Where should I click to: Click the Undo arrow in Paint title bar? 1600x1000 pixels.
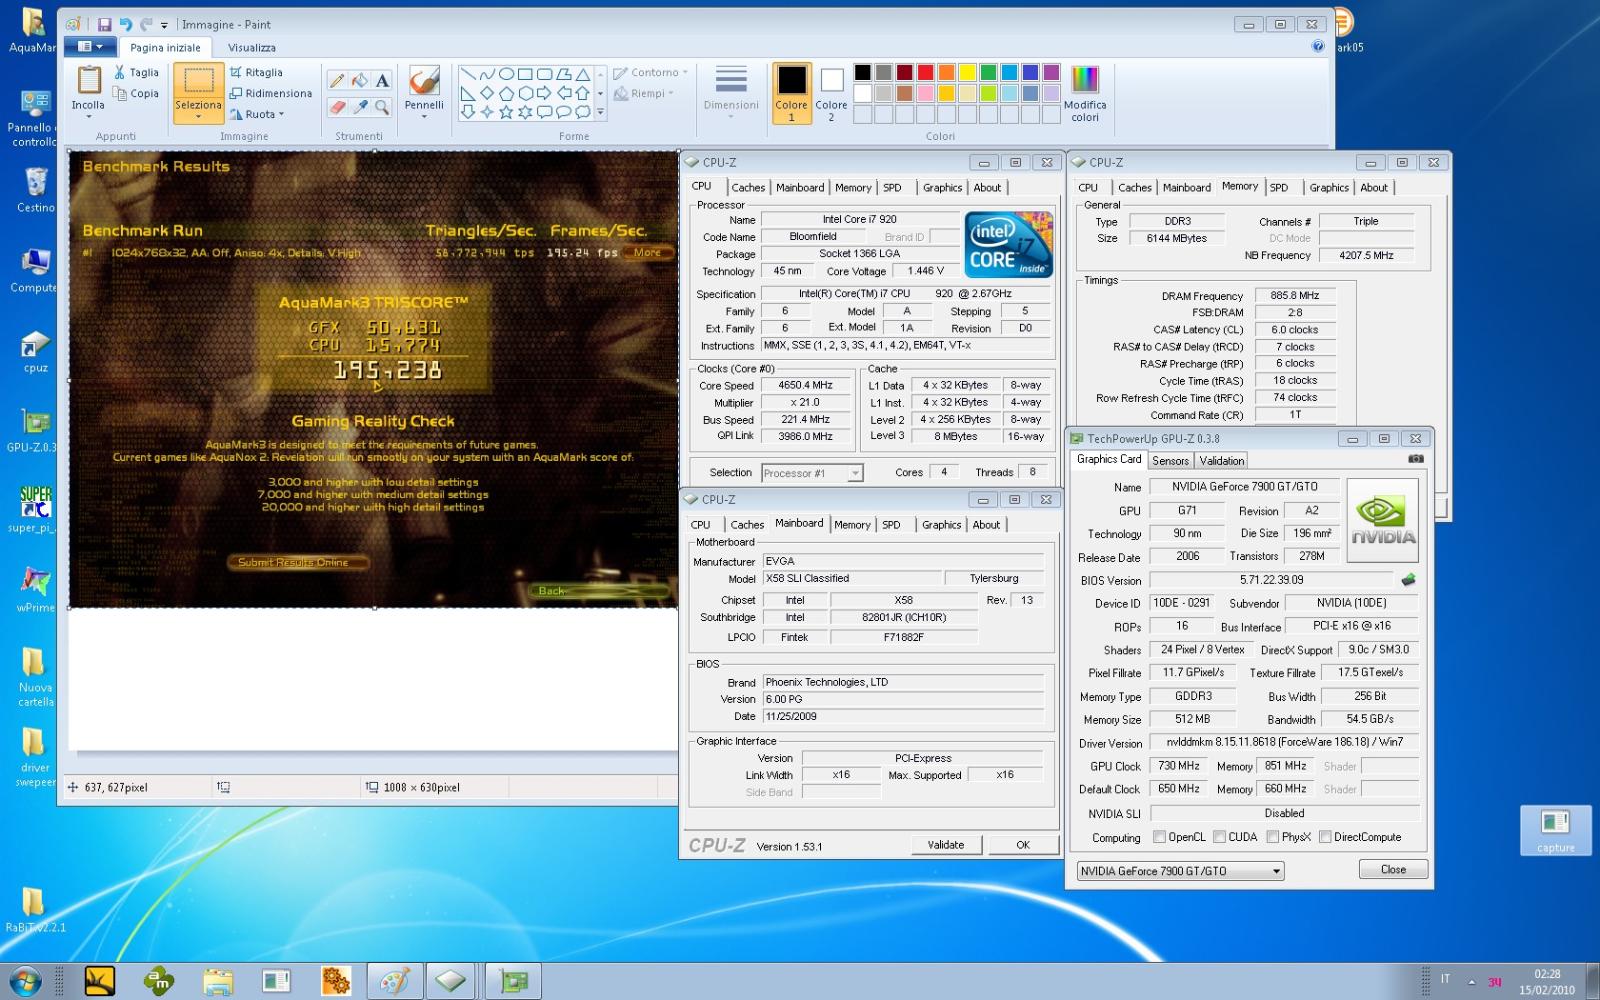(x=125, y=24)
